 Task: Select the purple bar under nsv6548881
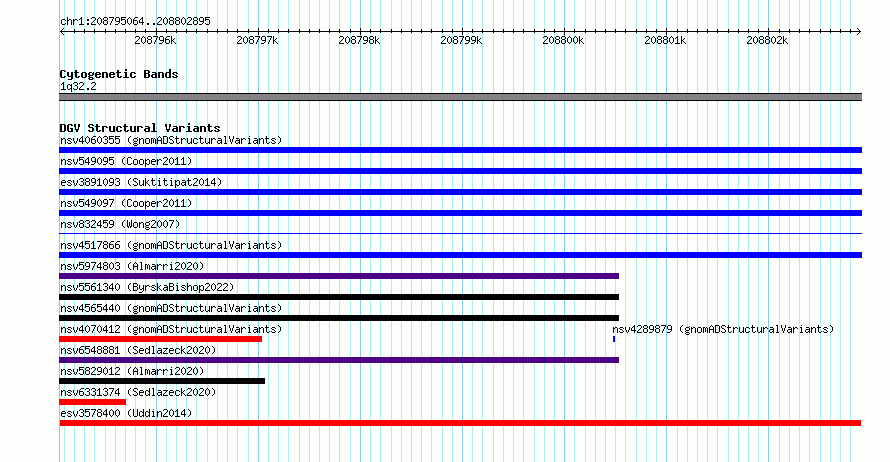[x=339, y=360]
